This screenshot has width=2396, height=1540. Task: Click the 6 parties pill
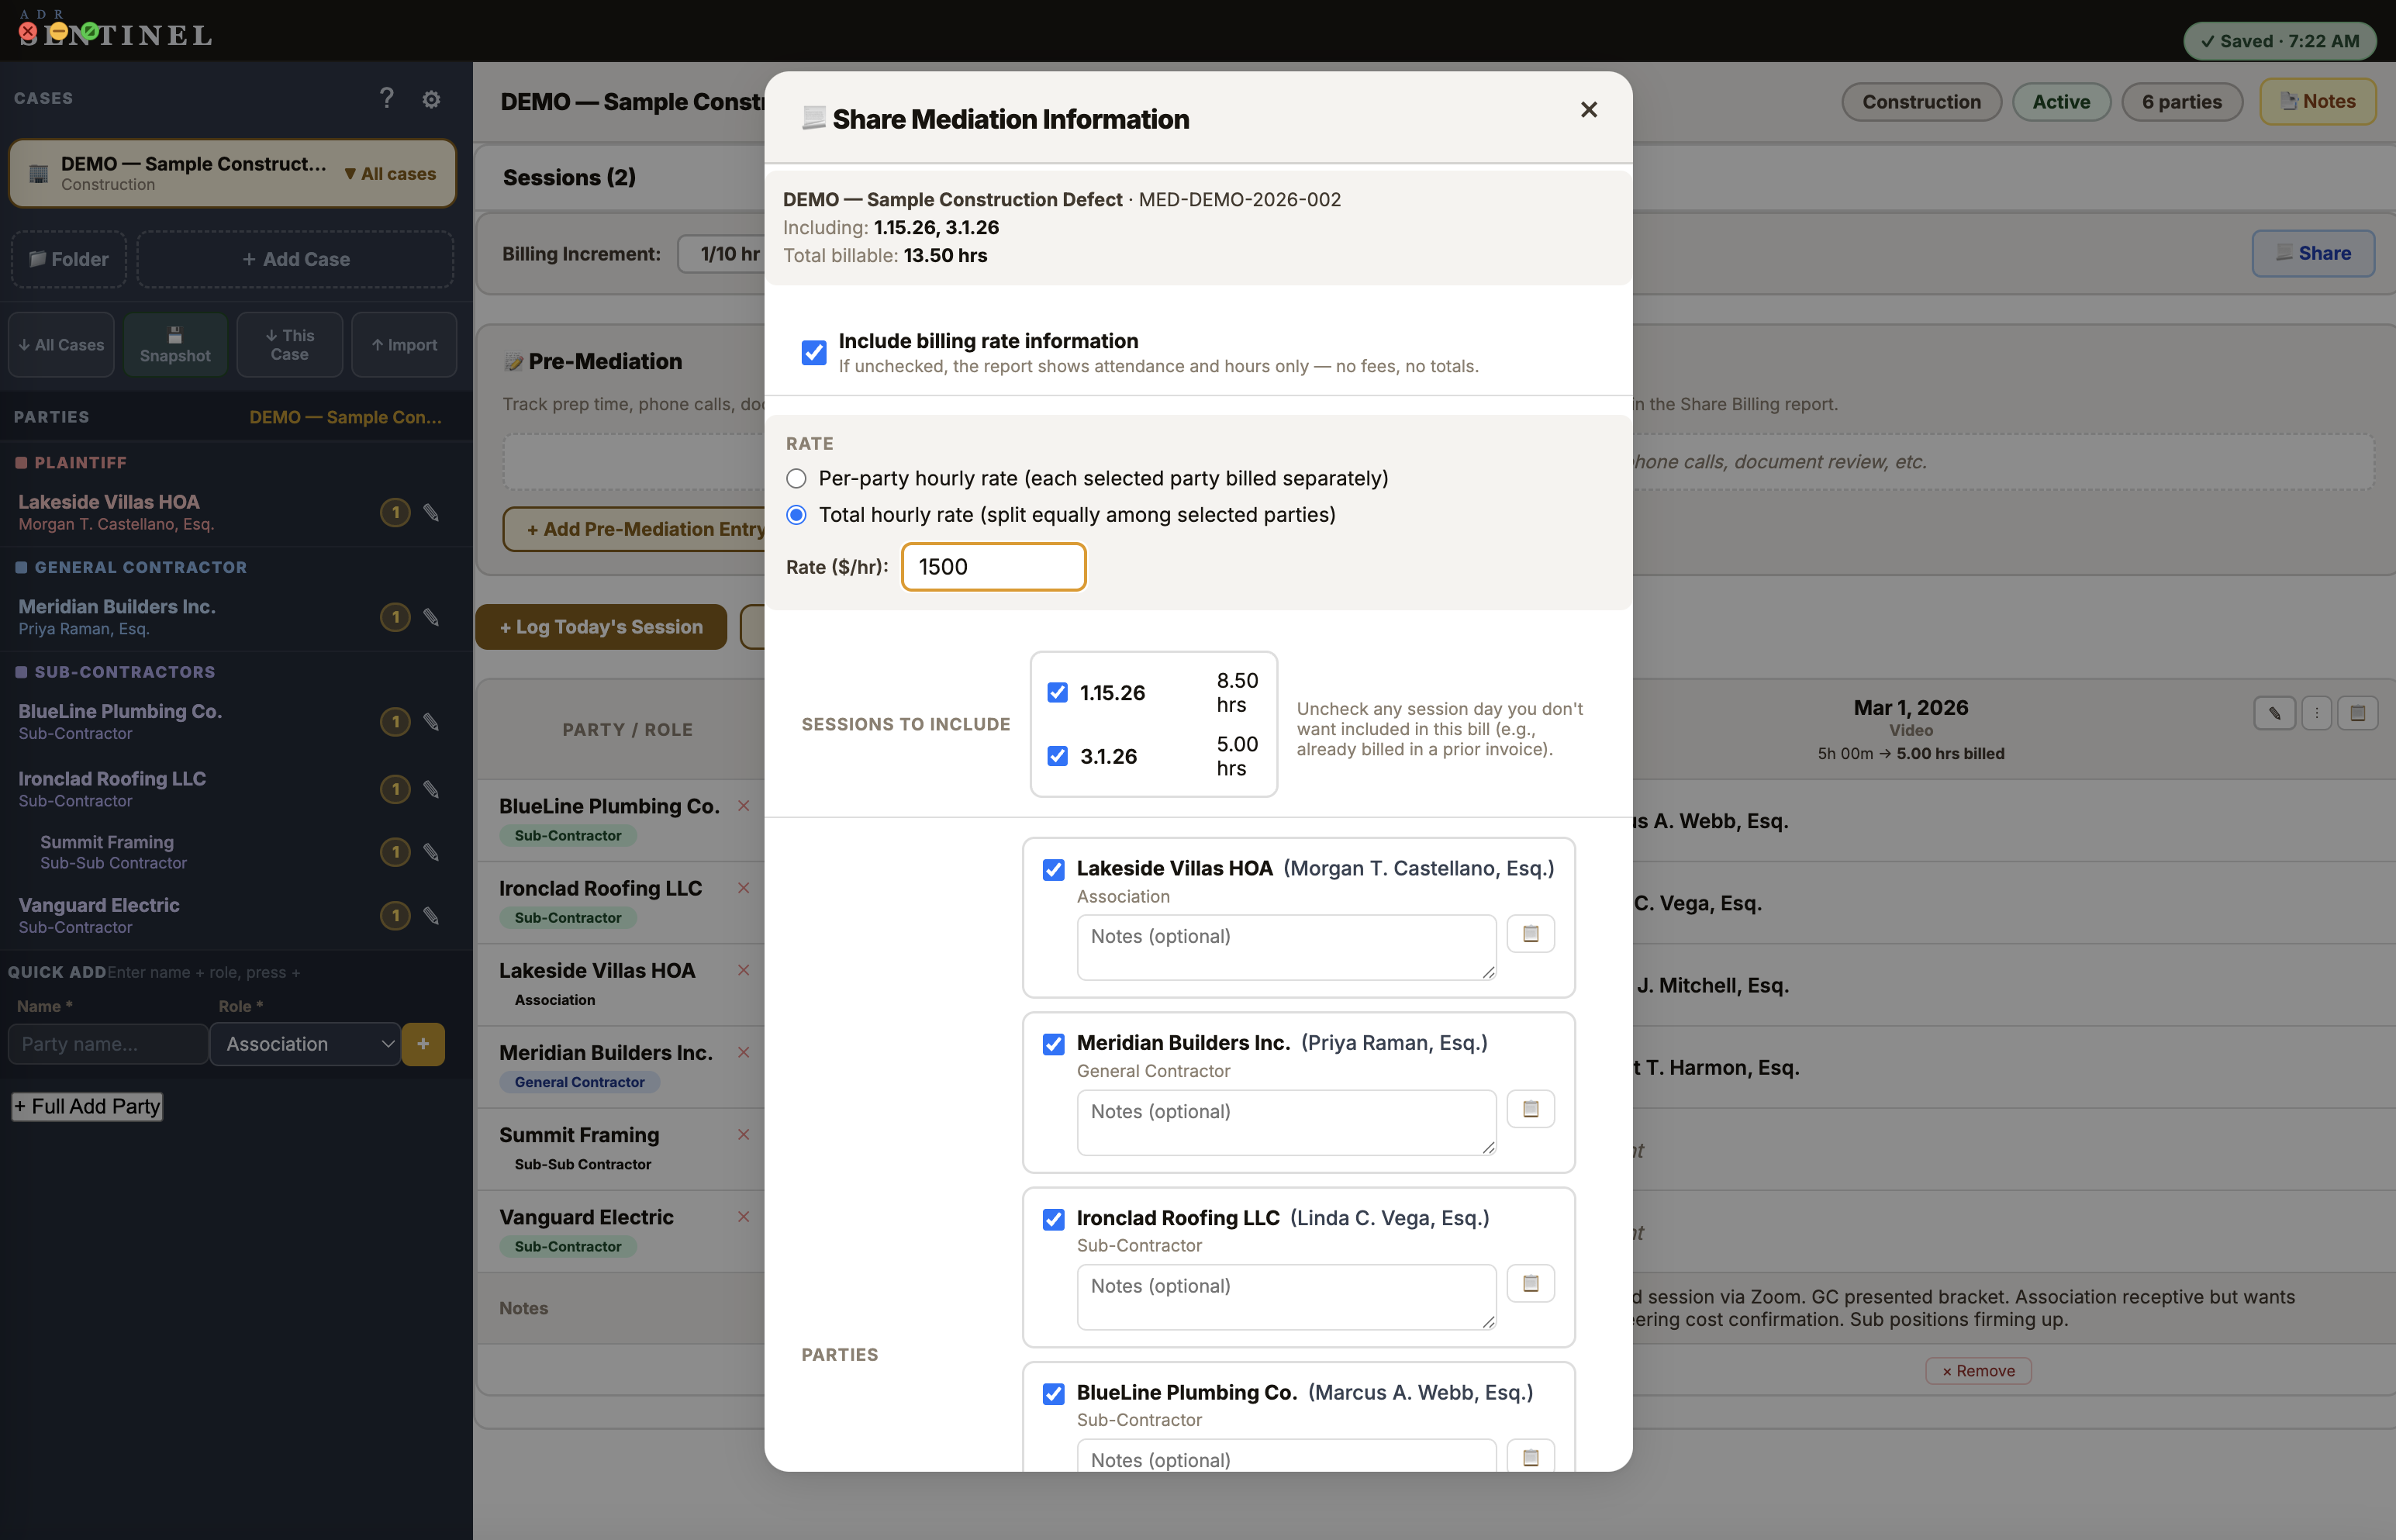point(2181,102)
